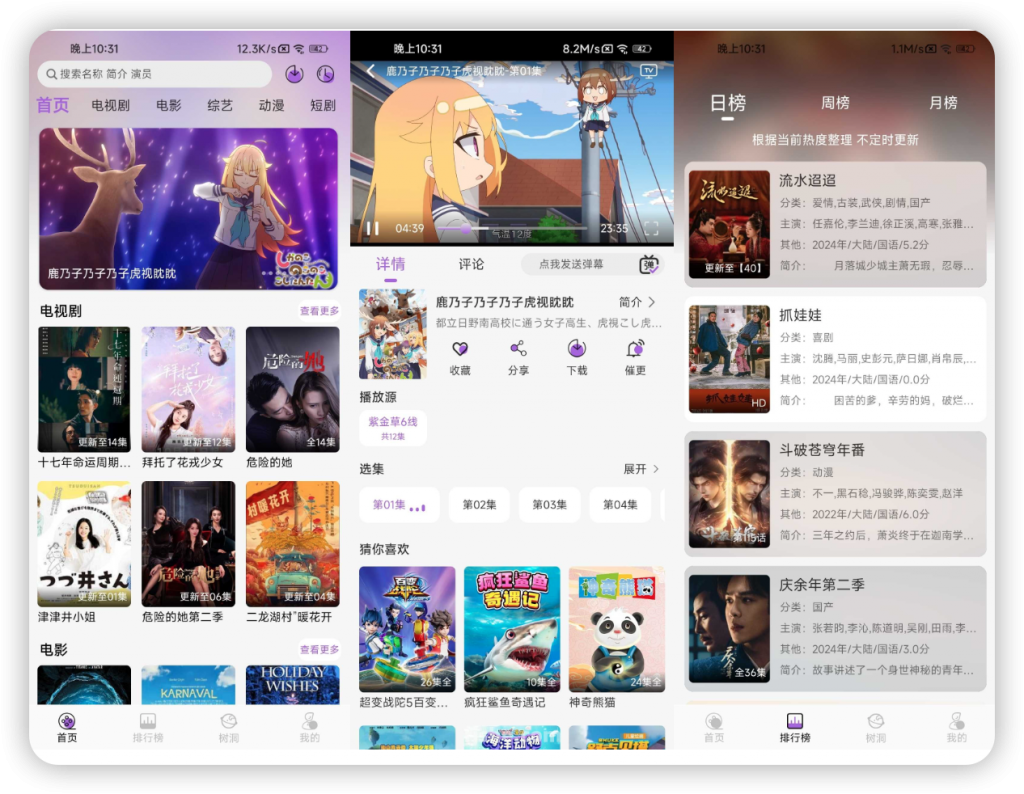Open the 危险的她 poster with 全14集
1024x794 pixels.
click(x=293, y=389)
